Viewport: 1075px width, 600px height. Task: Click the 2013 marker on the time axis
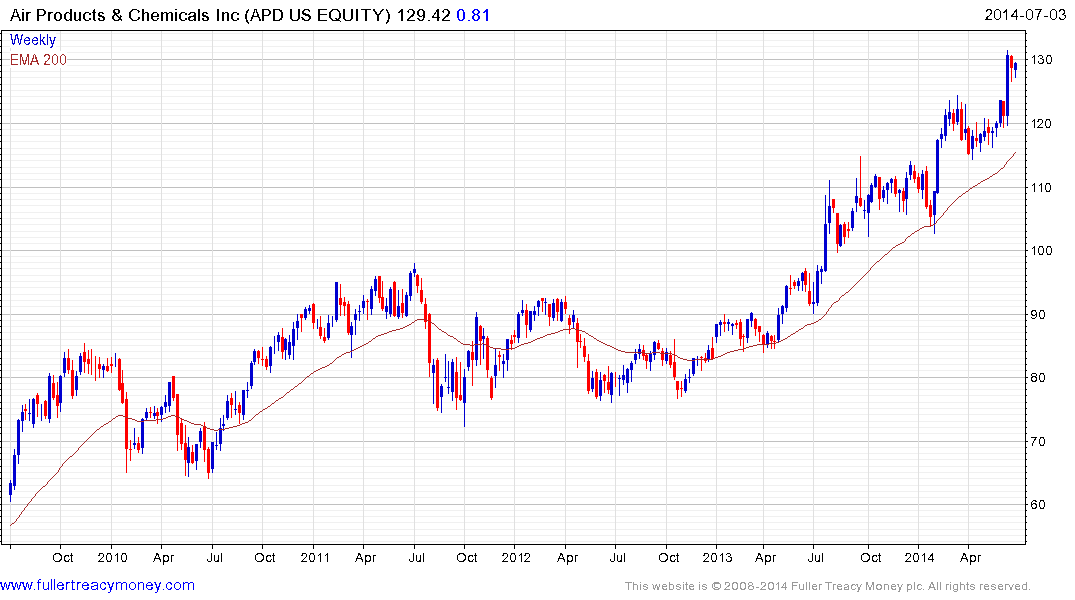(x=717, y=557)
